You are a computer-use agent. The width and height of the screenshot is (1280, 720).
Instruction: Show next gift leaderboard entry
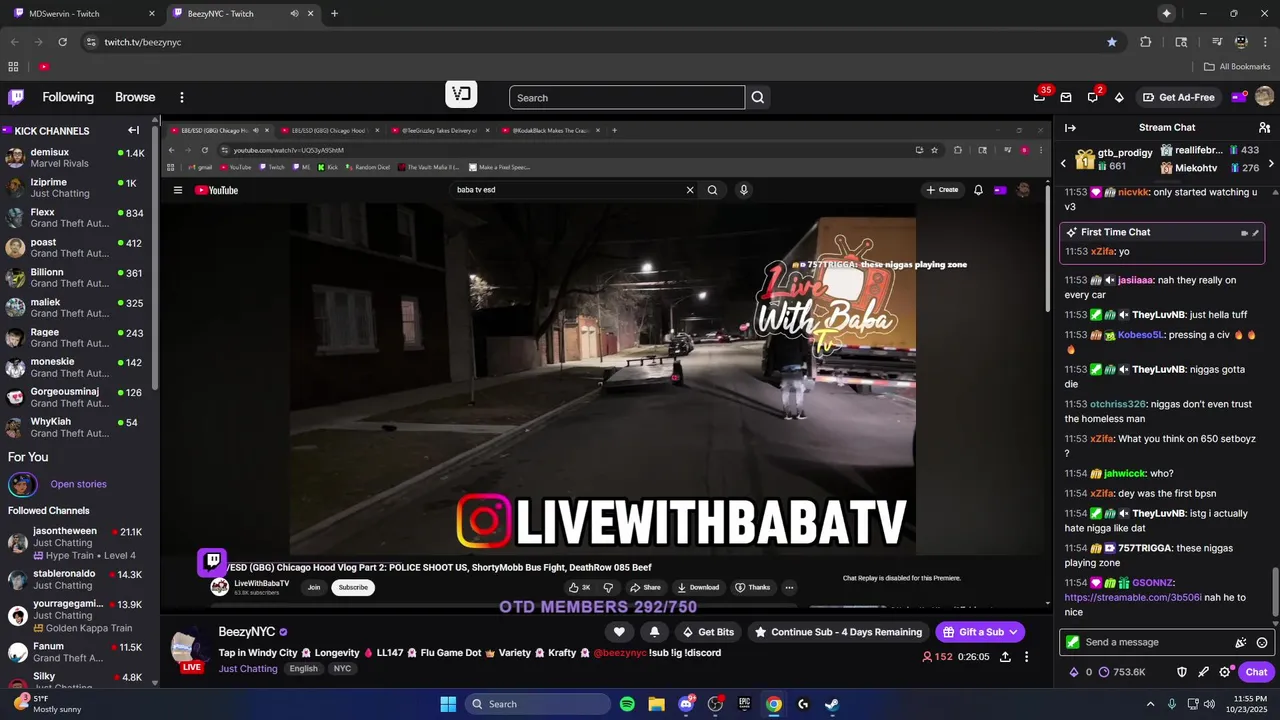click(1271, 162)
